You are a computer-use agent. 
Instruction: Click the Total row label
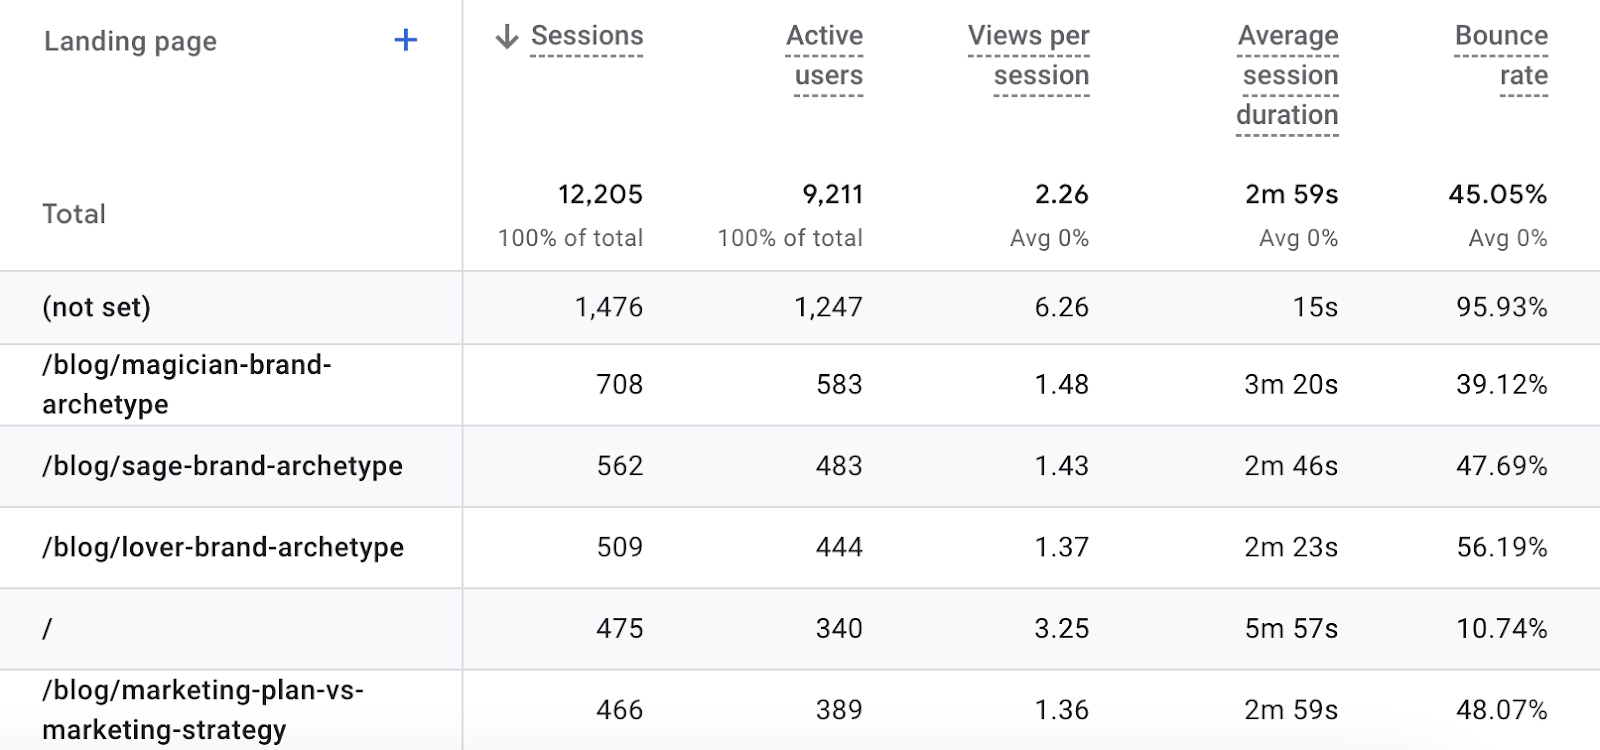tap(74, 214)
